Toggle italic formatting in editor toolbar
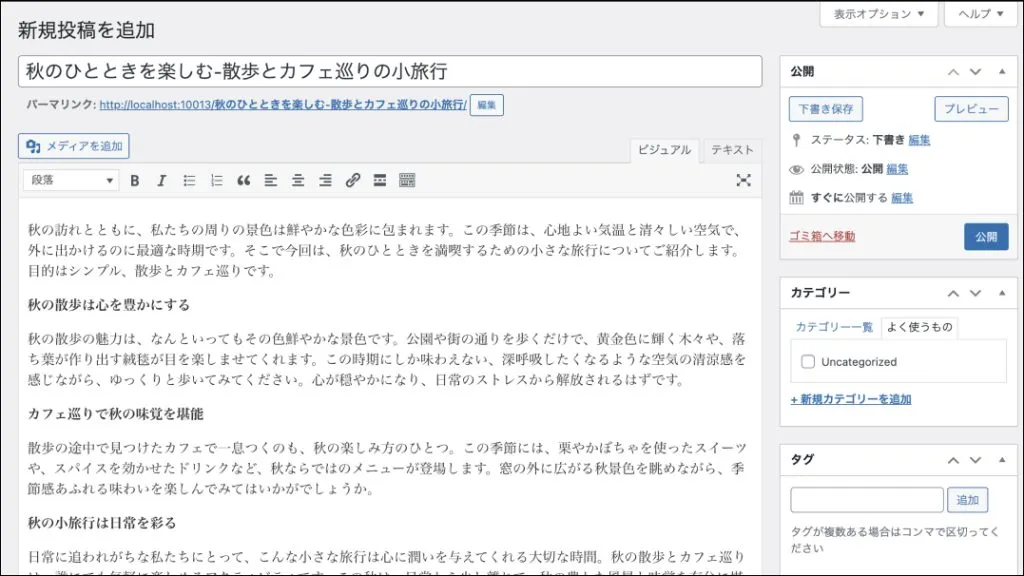Screen dimensions: 1024x576 point(161,181)
